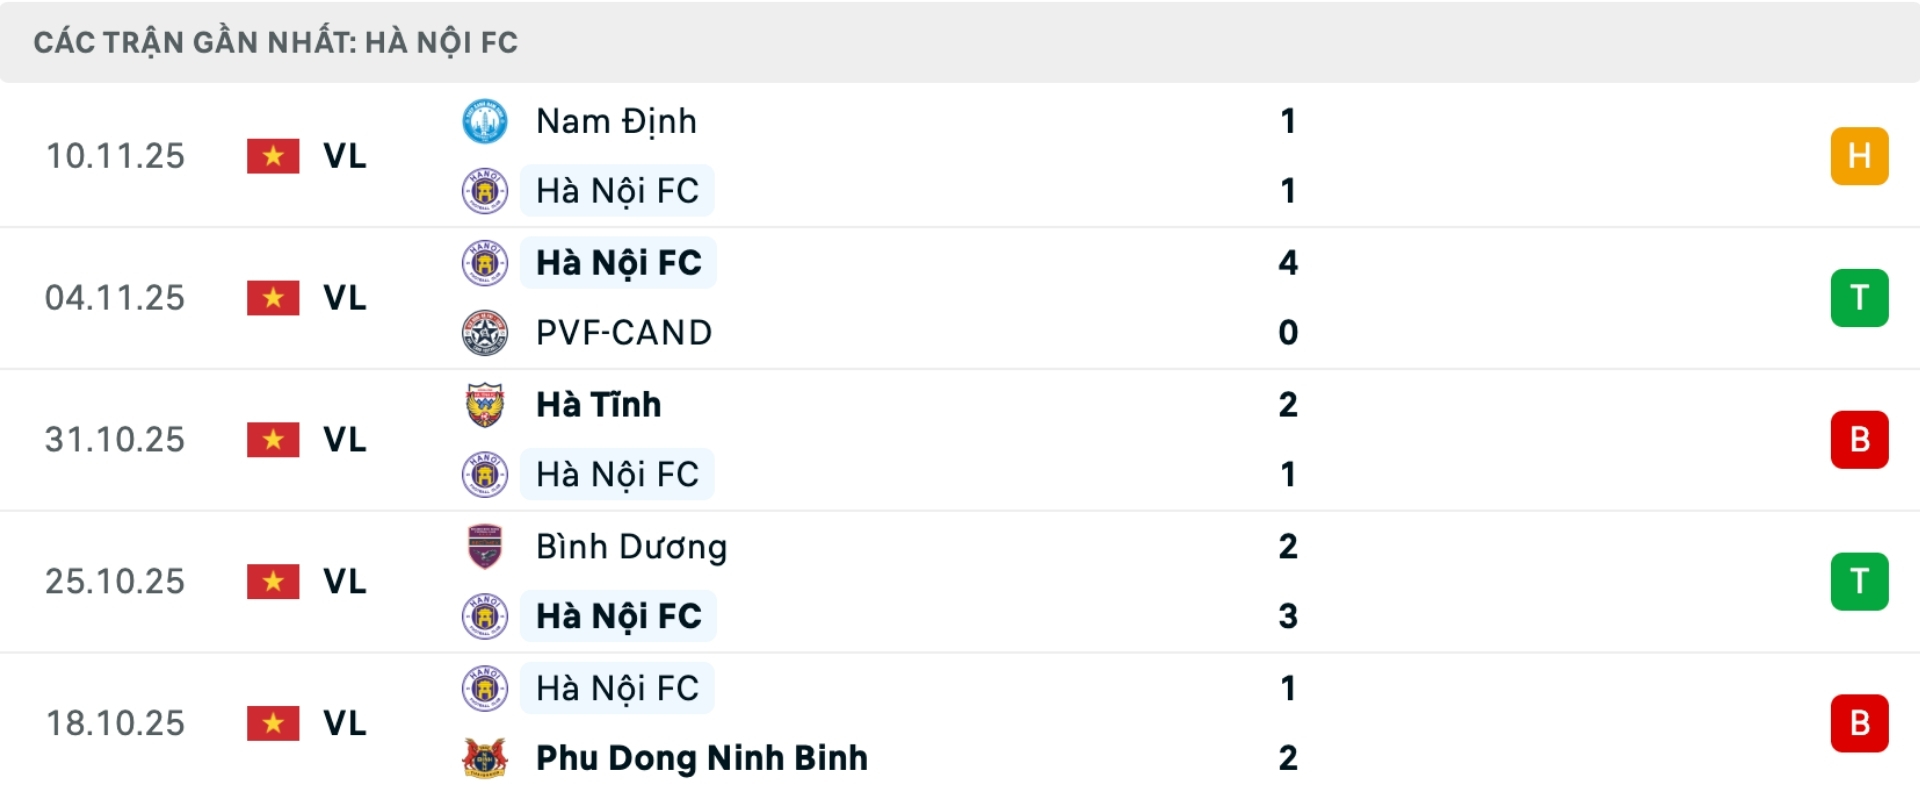Click the score 4 of Hà Nội FC

point(1290,263)
